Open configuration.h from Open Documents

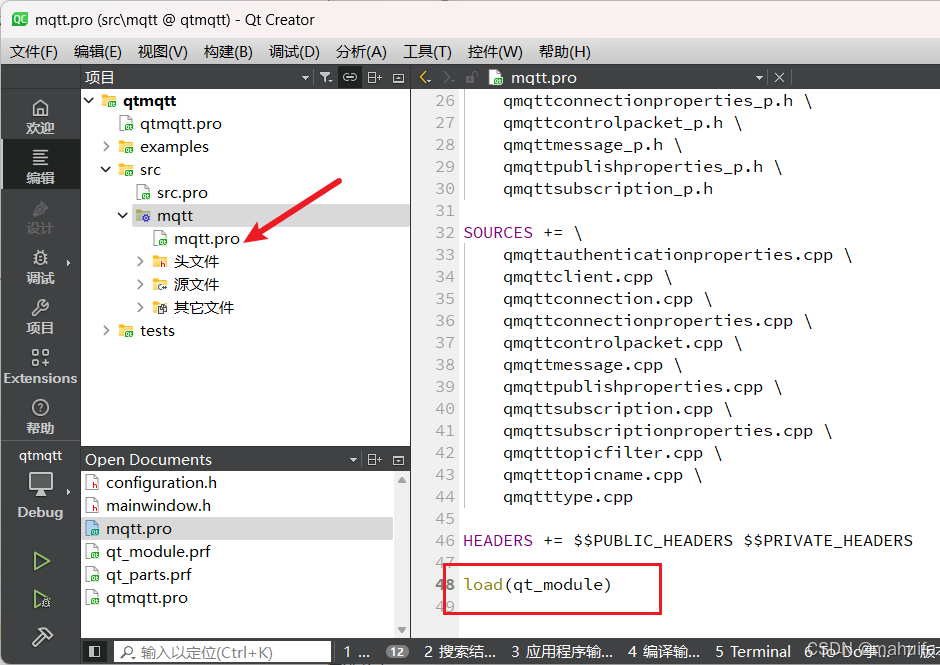point(161,483)
